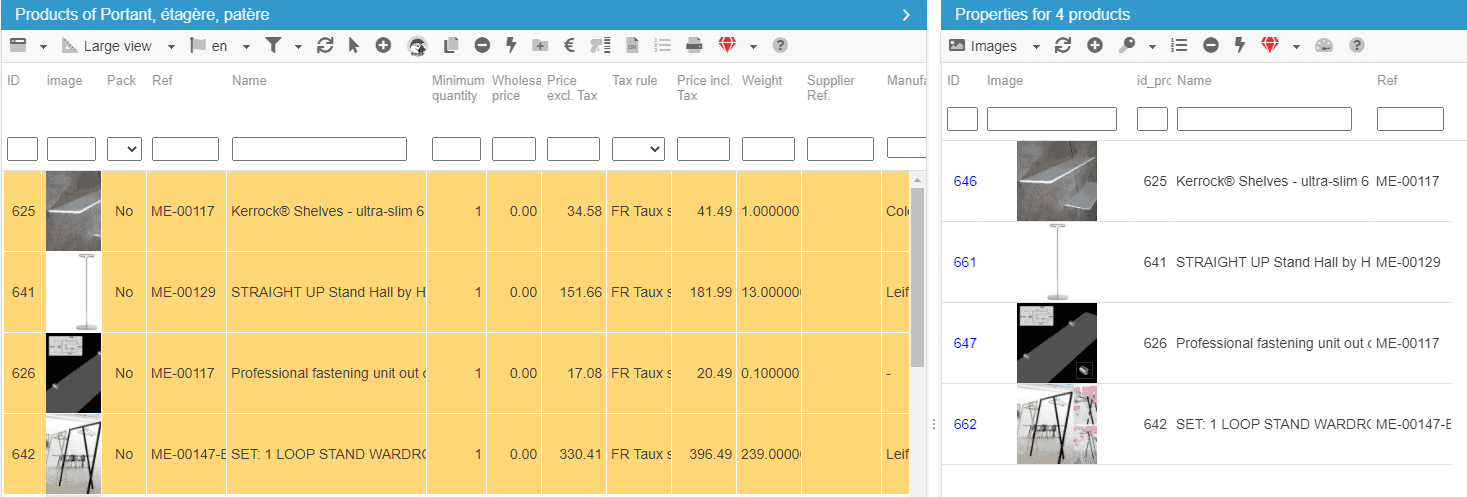
Task: Expand the Products panel with the chevron
Action: click(906, 15)
